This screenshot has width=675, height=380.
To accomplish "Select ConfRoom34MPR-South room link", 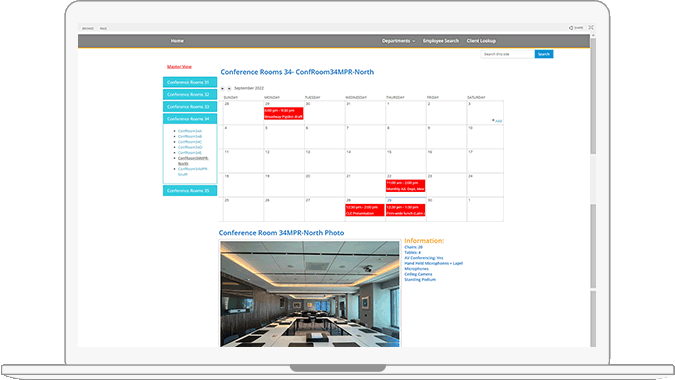I will tap(193, 172).
